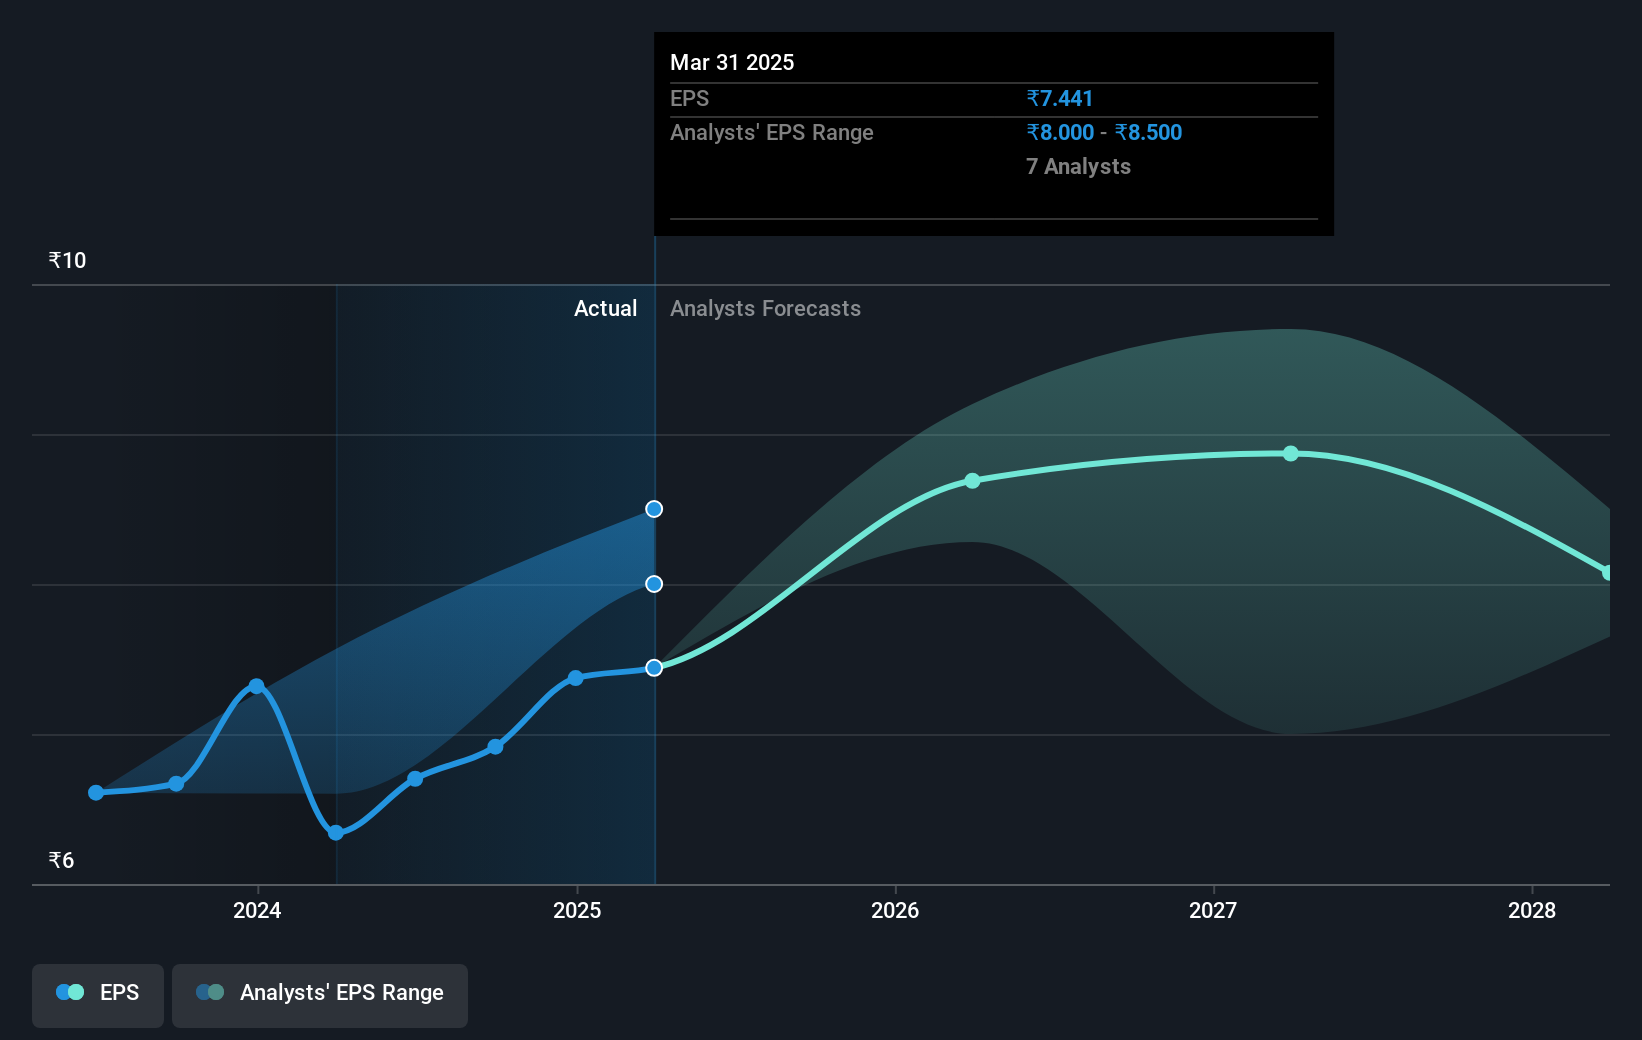Image resolution: width=1642 pixels, height=1040 pixels.
Task: Select the forecast point just after 2026
Action: click(x=973, y=481)
